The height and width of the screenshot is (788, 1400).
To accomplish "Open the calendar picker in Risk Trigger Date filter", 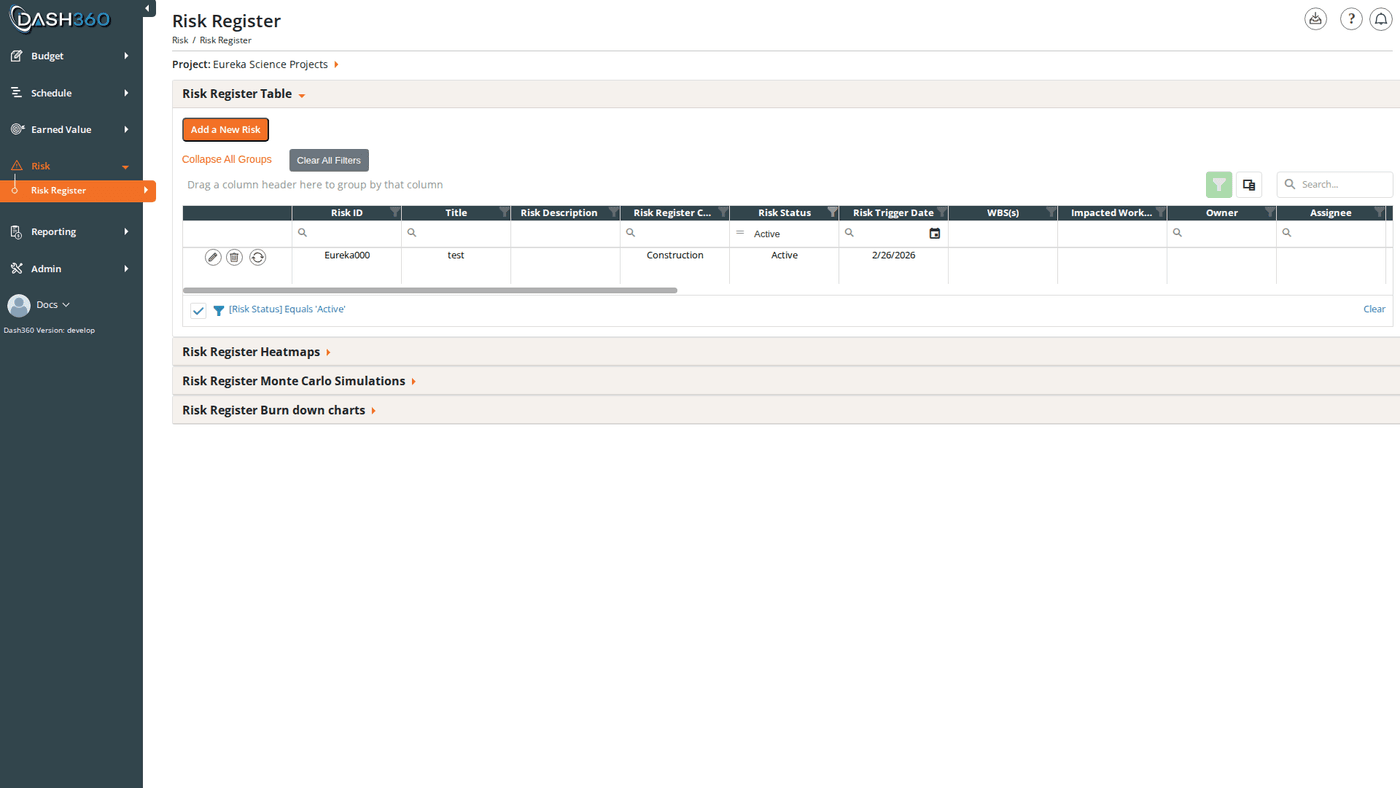I will (935, 233).
